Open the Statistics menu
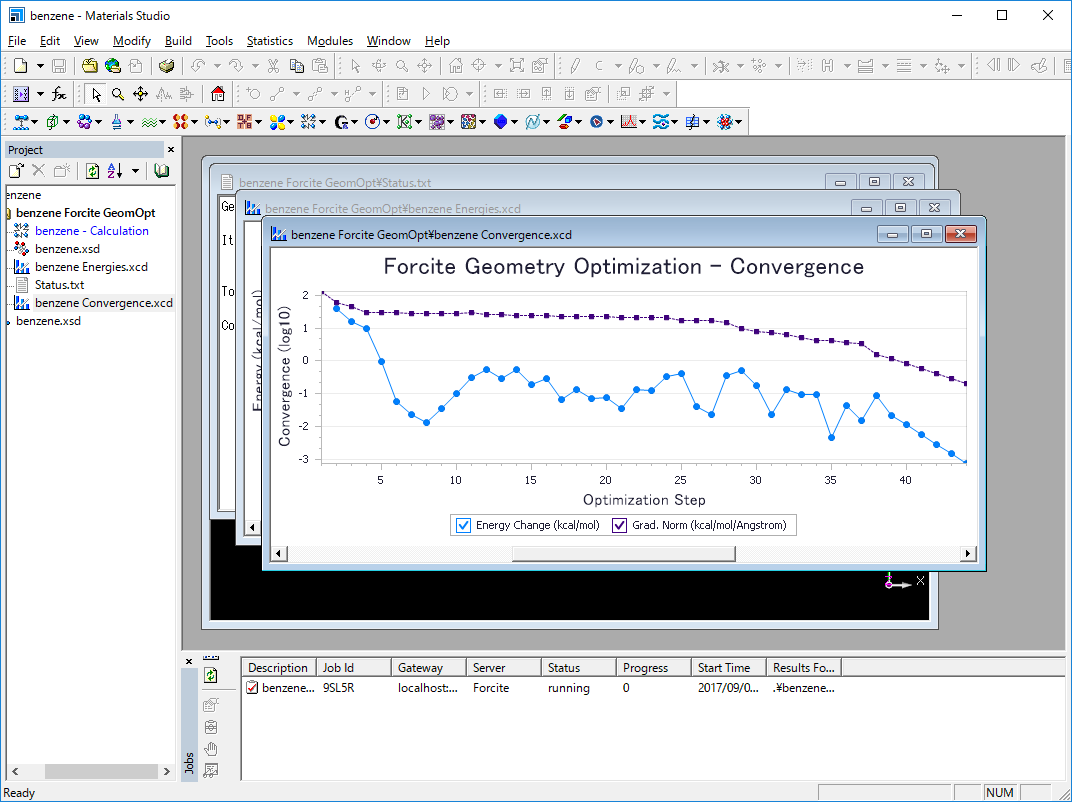 269,41
